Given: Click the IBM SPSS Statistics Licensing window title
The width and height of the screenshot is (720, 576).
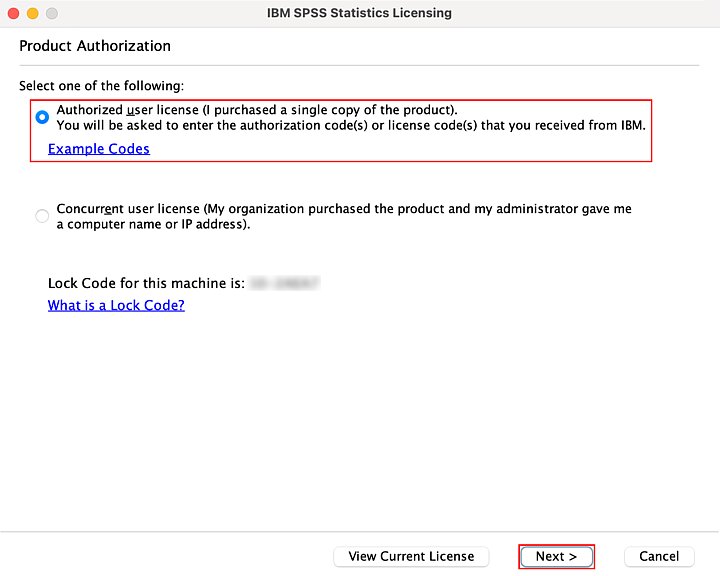Looking at the screenshot, I should click(x=359, y=13).
